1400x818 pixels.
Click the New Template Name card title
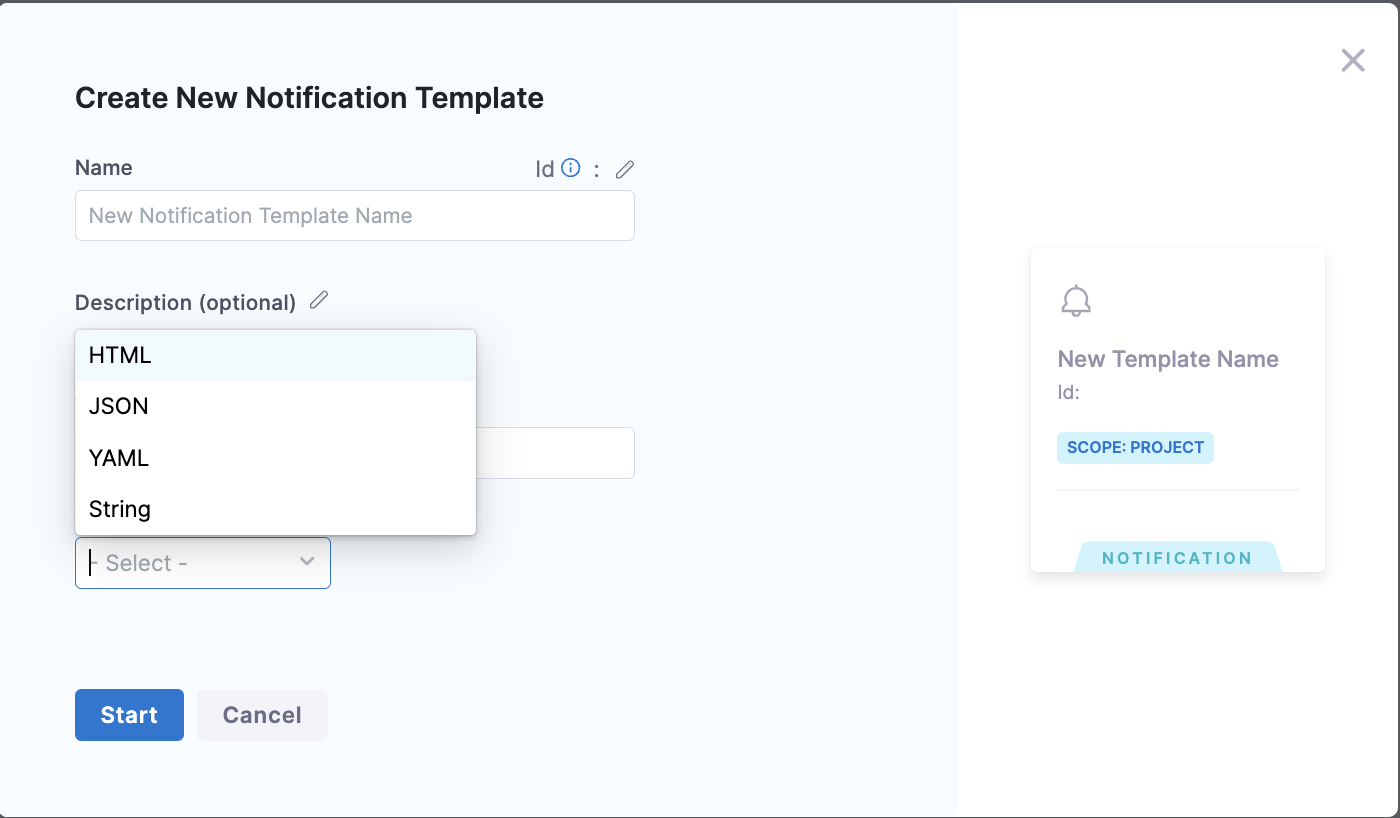point(1168,360)
